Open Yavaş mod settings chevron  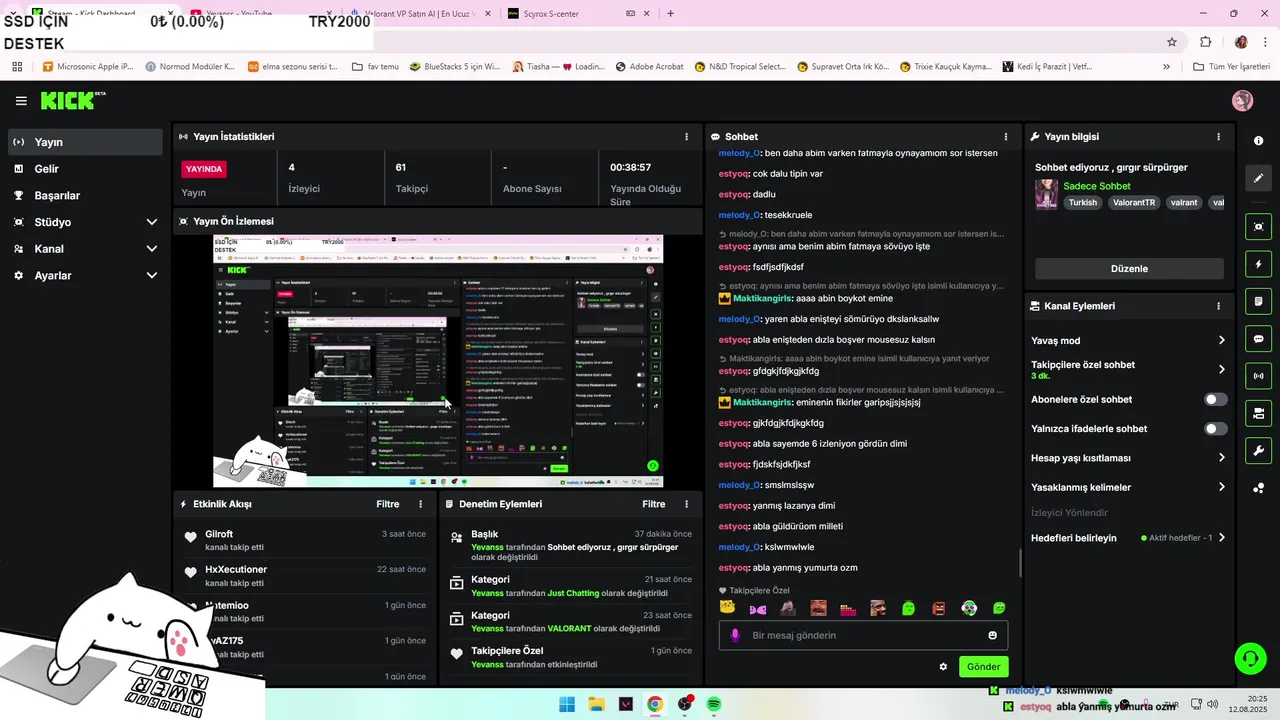coord(1221,341)
